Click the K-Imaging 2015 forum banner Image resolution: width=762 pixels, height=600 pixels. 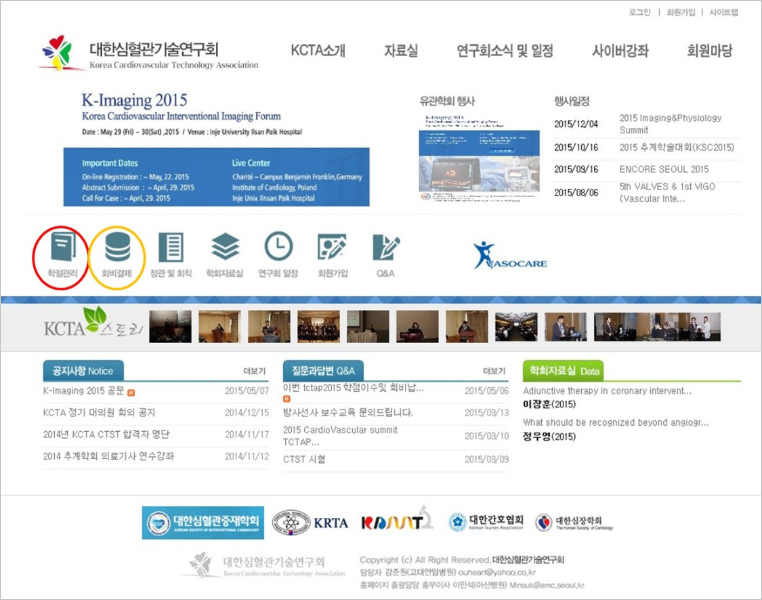click(216, 148)
